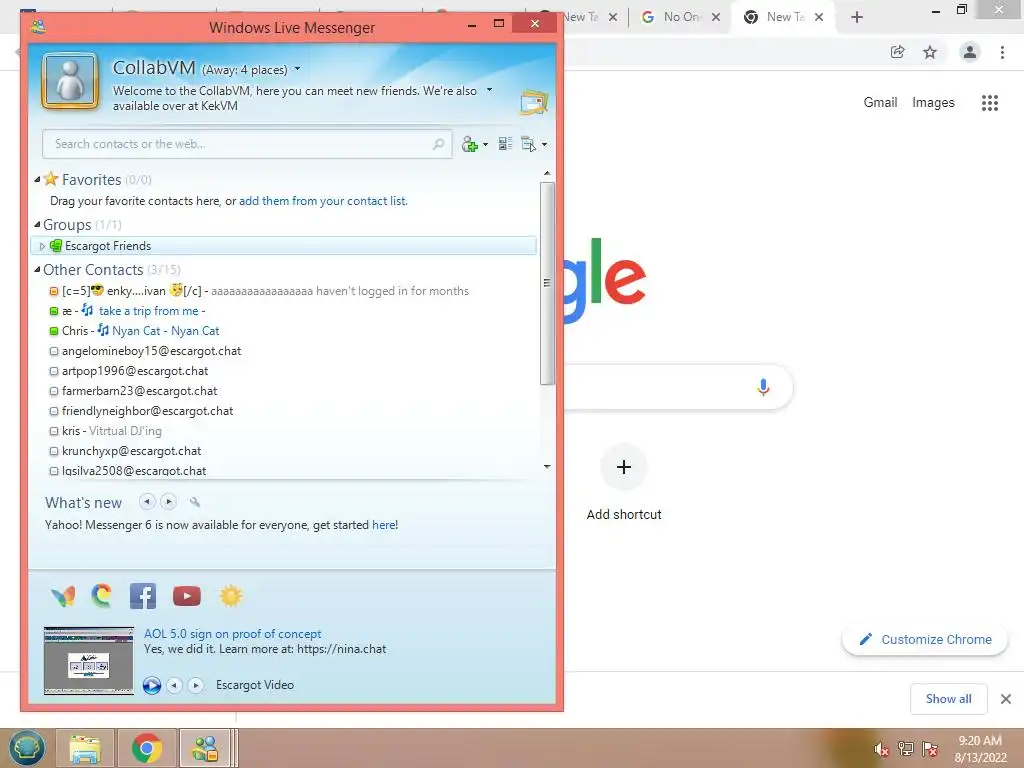Click the AOL video thumbnail

pos(89,660)
